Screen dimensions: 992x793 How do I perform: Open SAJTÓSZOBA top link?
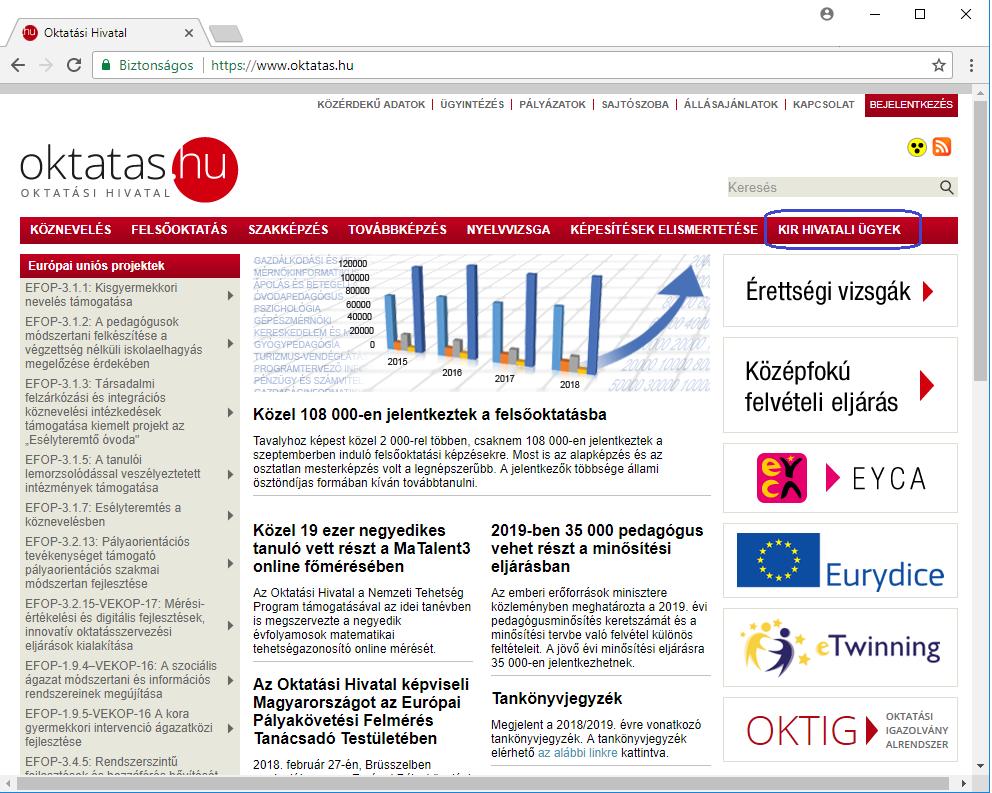pyautogui.click(x=635, y=104)
